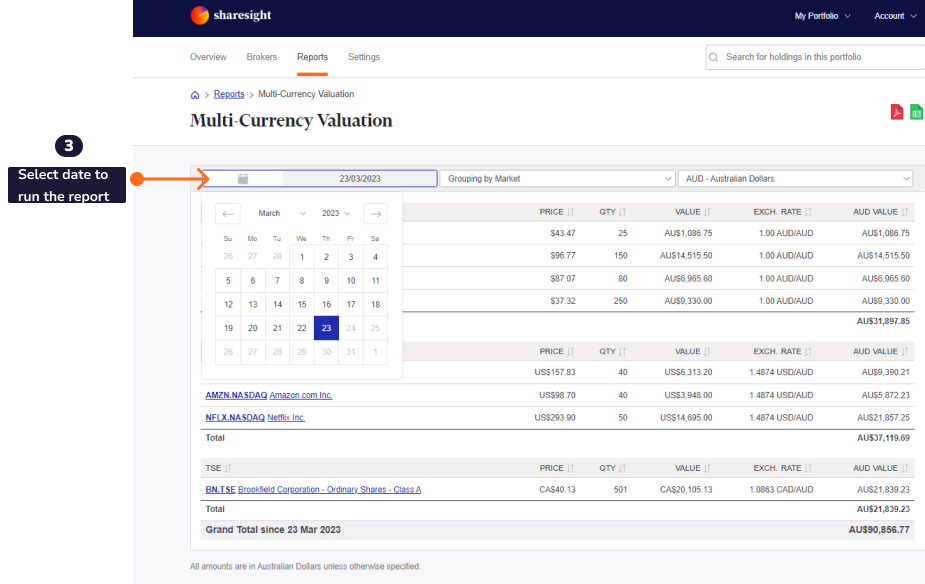Select March 15 in calendar

point(302,304)
